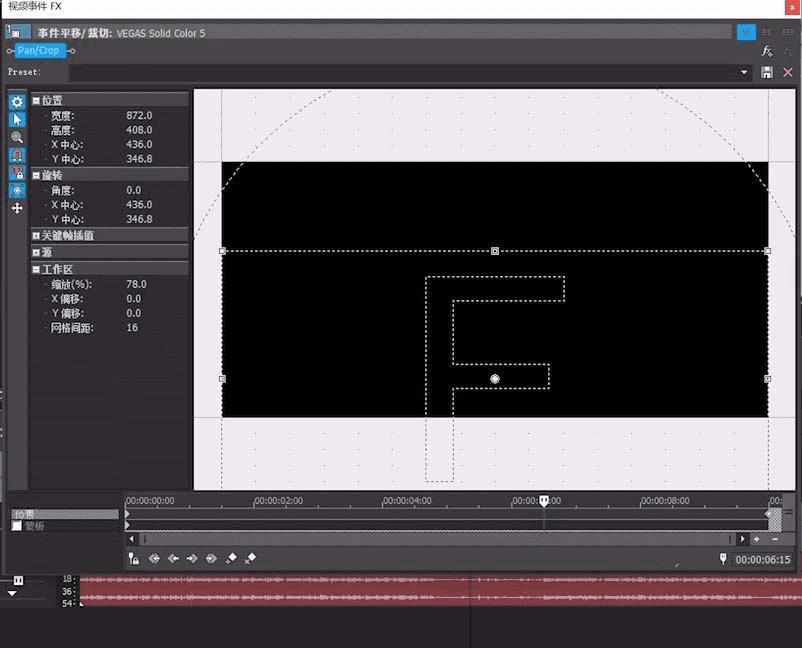802x648 pixels.
Task: Collapse the 工作区 section
Action: pos(36,269)
